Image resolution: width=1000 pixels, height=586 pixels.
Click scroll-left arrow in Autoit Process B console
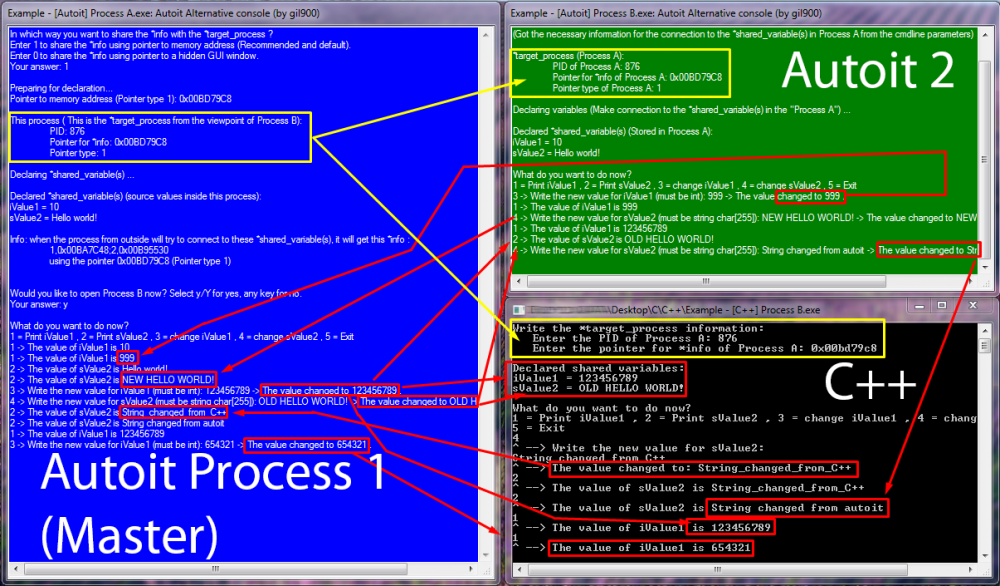click(518, 281)
